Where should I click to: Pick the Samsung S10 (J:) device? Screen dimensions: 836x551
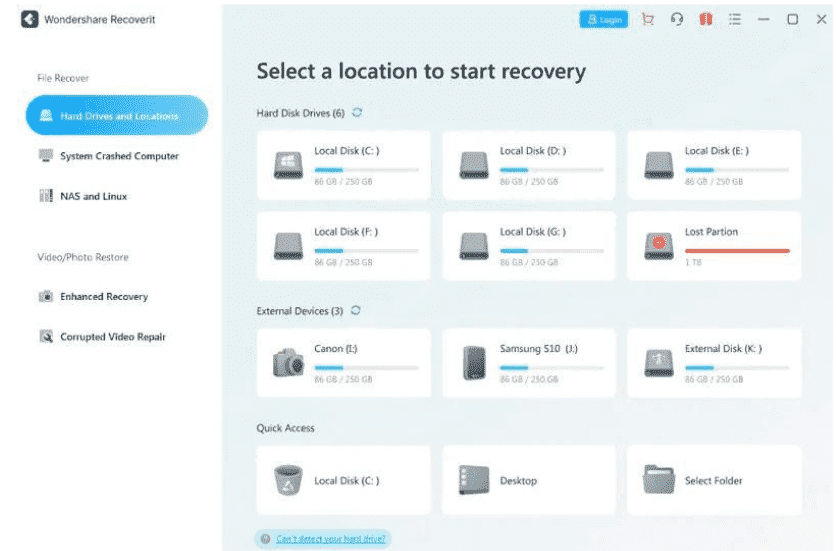[x=528, y=362]
